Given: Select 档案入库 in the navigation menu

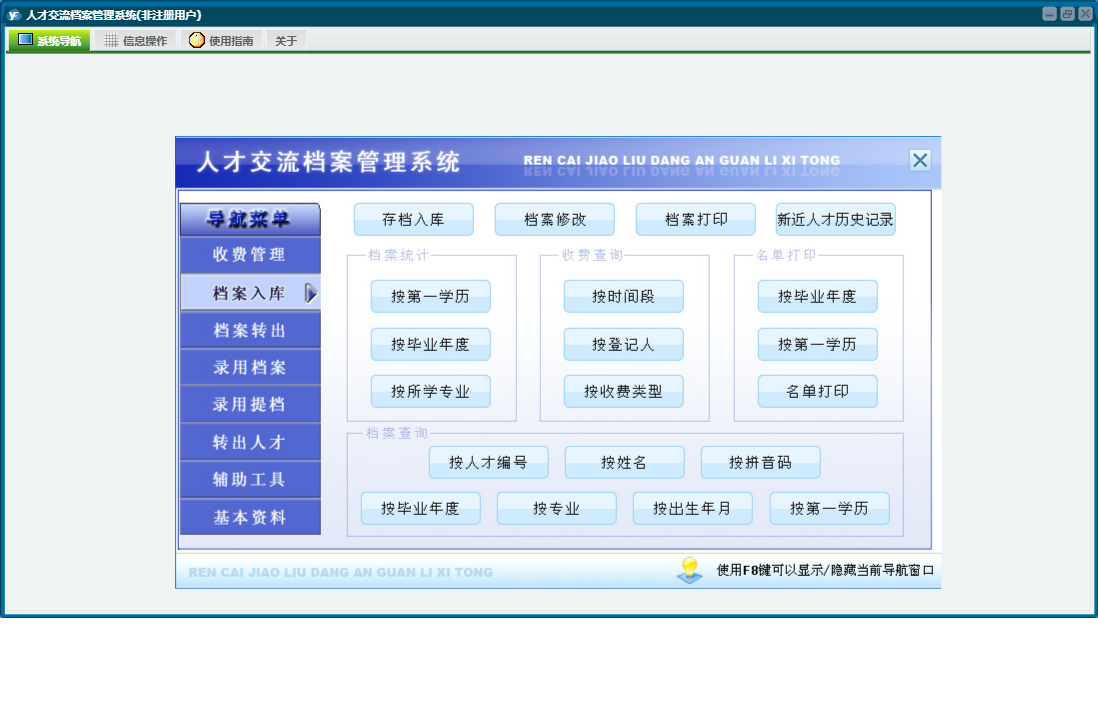Looking at the screenshot, I should (250, 293).
